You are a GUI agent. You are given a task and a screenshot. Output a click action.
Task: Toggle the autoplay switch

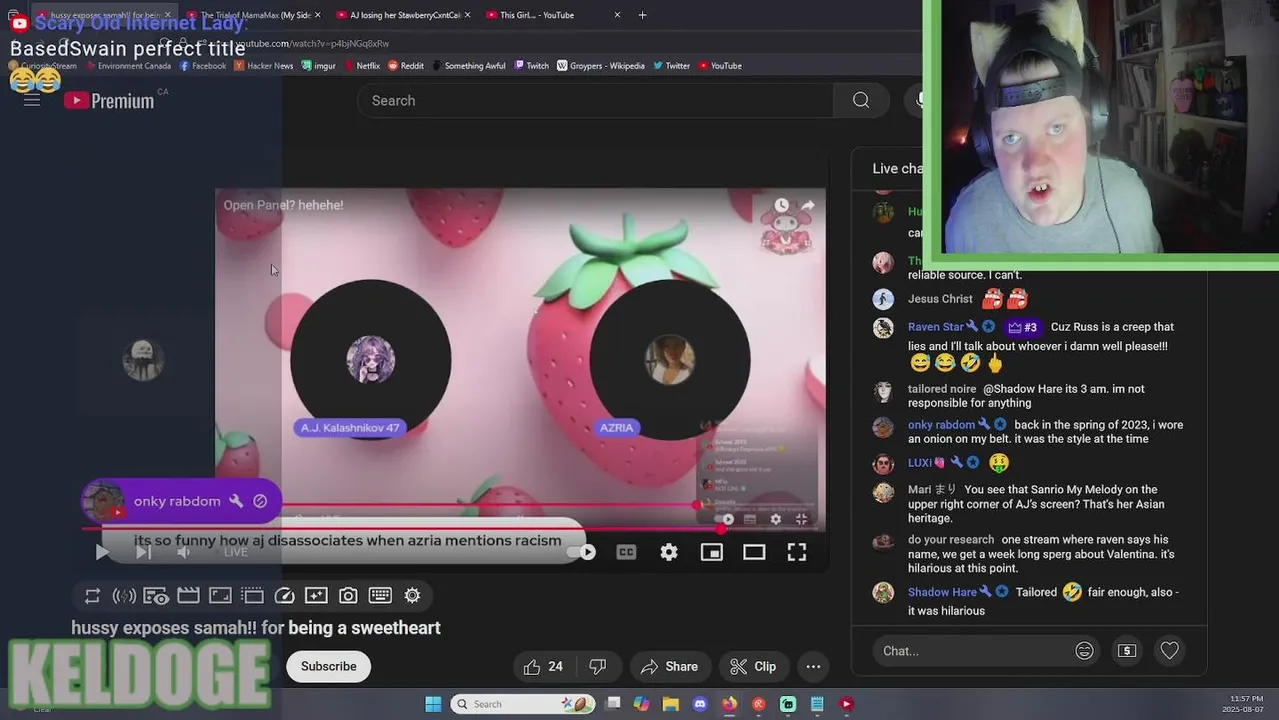[582, 552]
